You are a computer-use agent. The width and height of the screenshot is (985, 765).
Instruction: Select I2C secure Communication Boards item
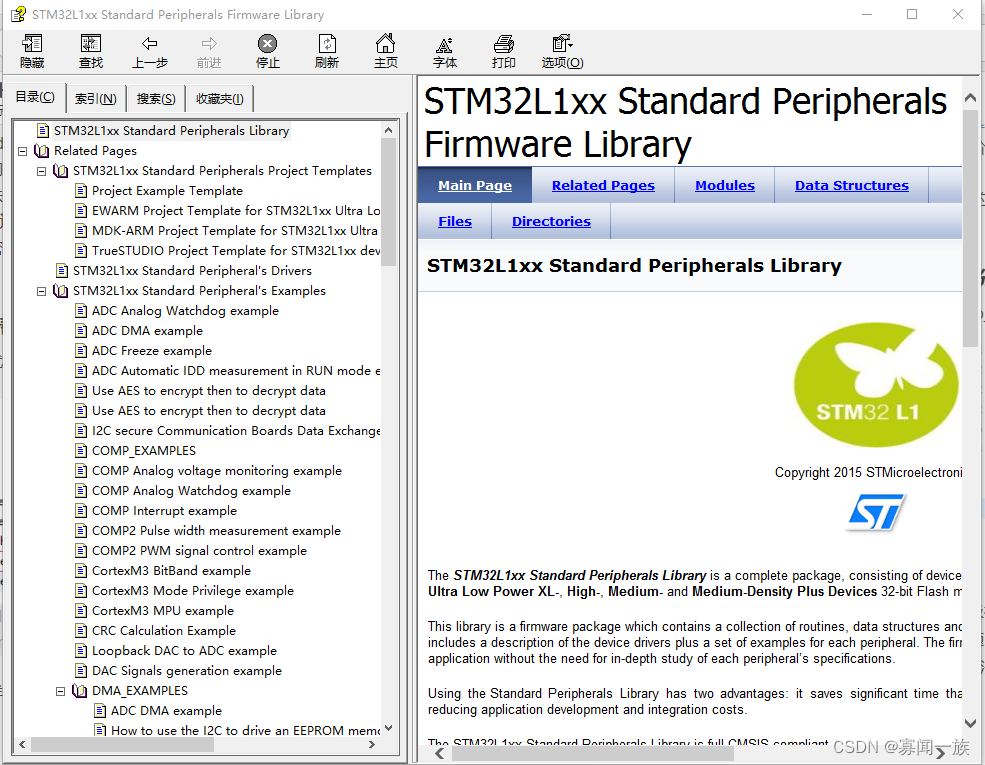[236, 430]
